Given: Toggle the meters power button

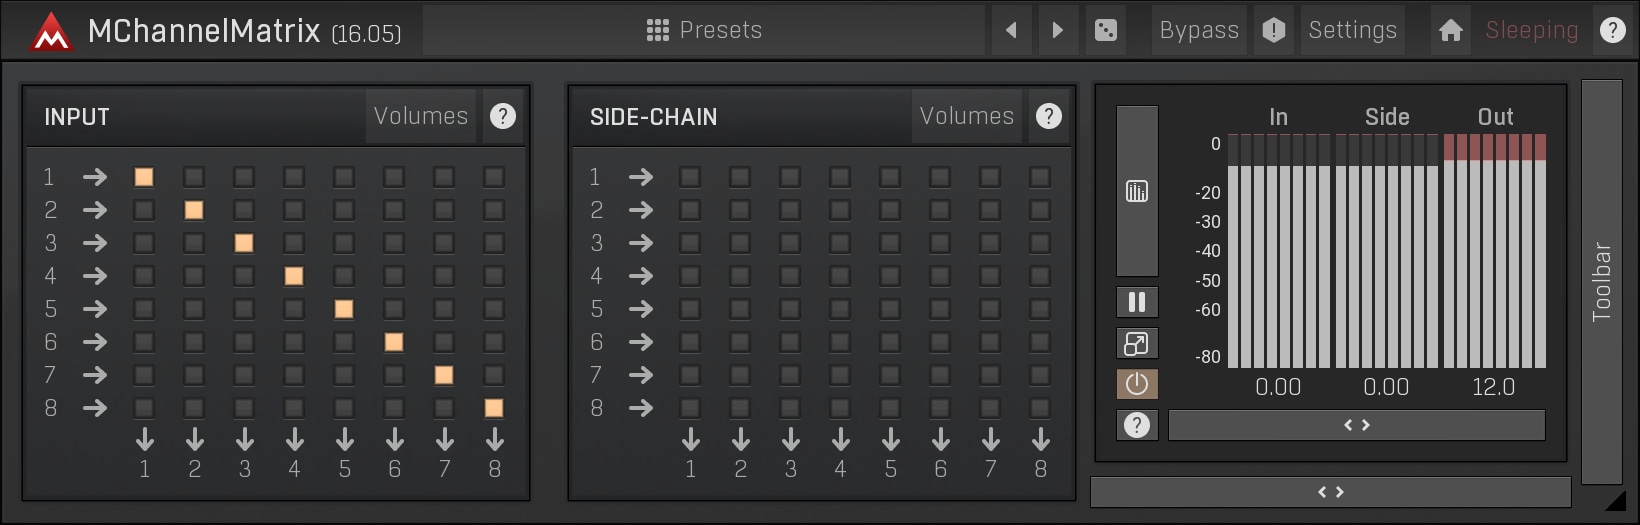Looking at the screenshot, I should [1137, 384].
